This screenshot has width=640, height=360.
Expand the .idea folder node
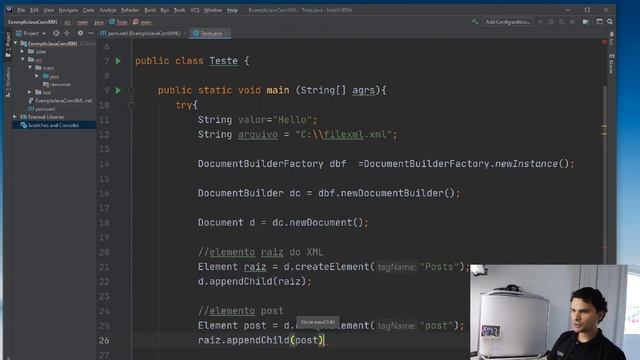(22, 52)
